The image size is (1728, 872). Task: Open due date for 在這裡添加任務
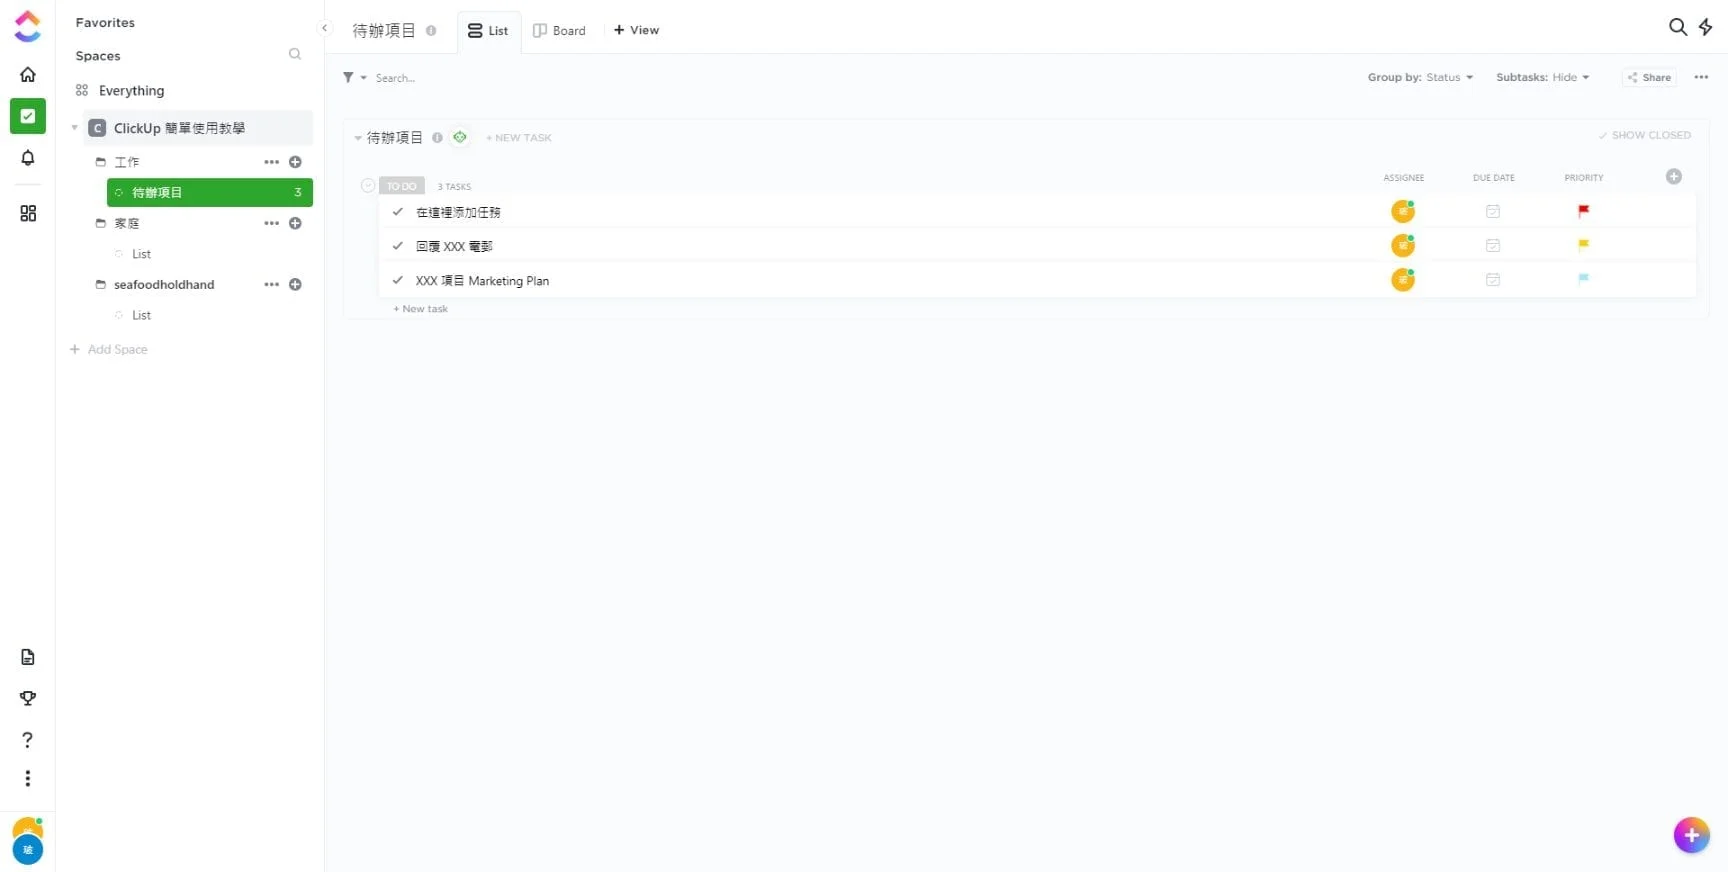[x=1493, y=211]
